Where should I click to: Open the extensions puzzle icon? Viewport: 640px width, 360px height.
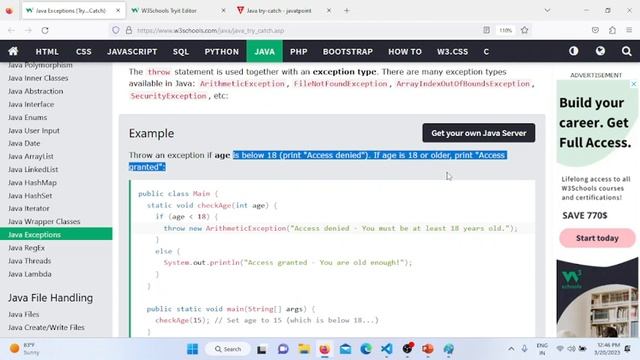[x=612, y=30]
